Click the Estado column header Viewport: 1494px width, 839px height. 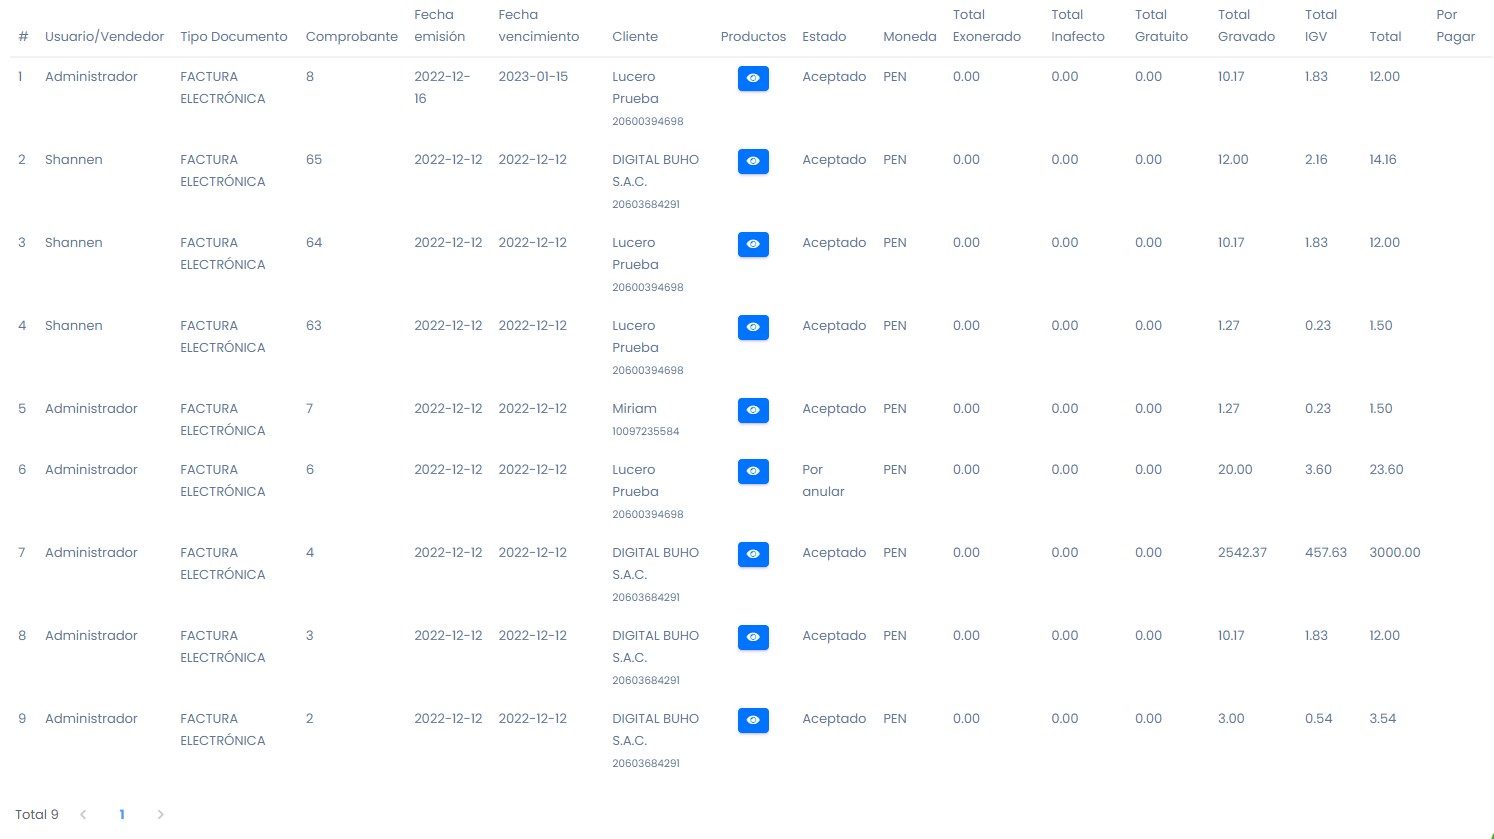coord(824,37)
